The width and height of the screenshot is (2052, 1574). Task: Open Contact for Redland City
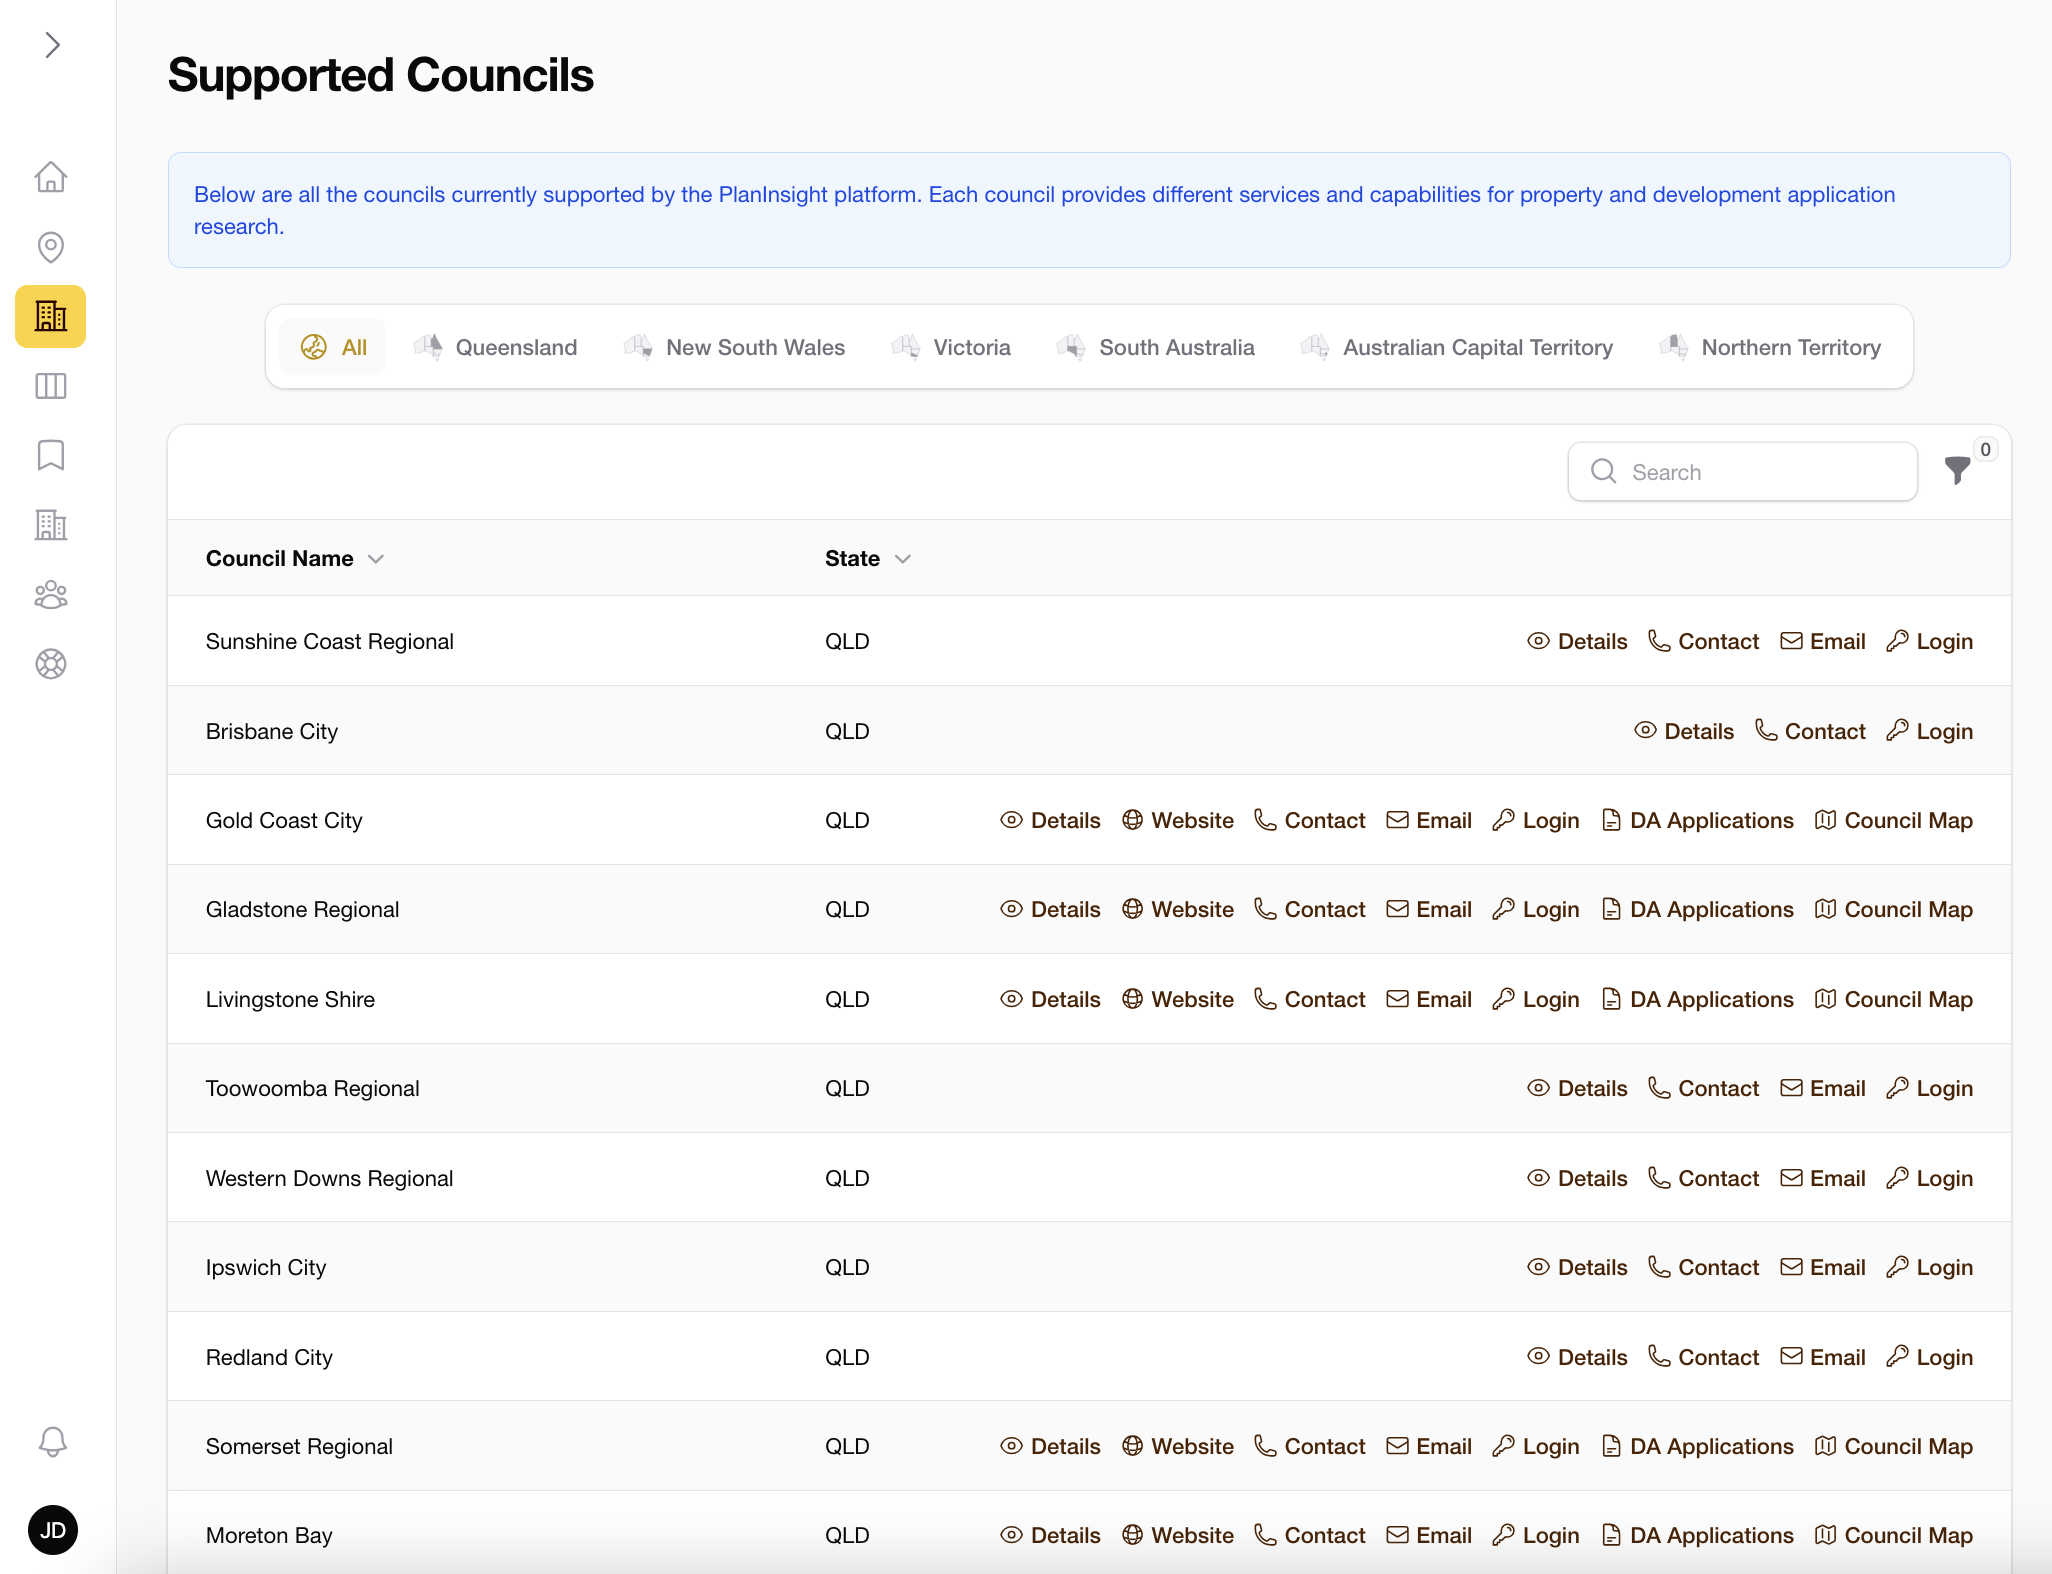[x=1703, y=1357]
